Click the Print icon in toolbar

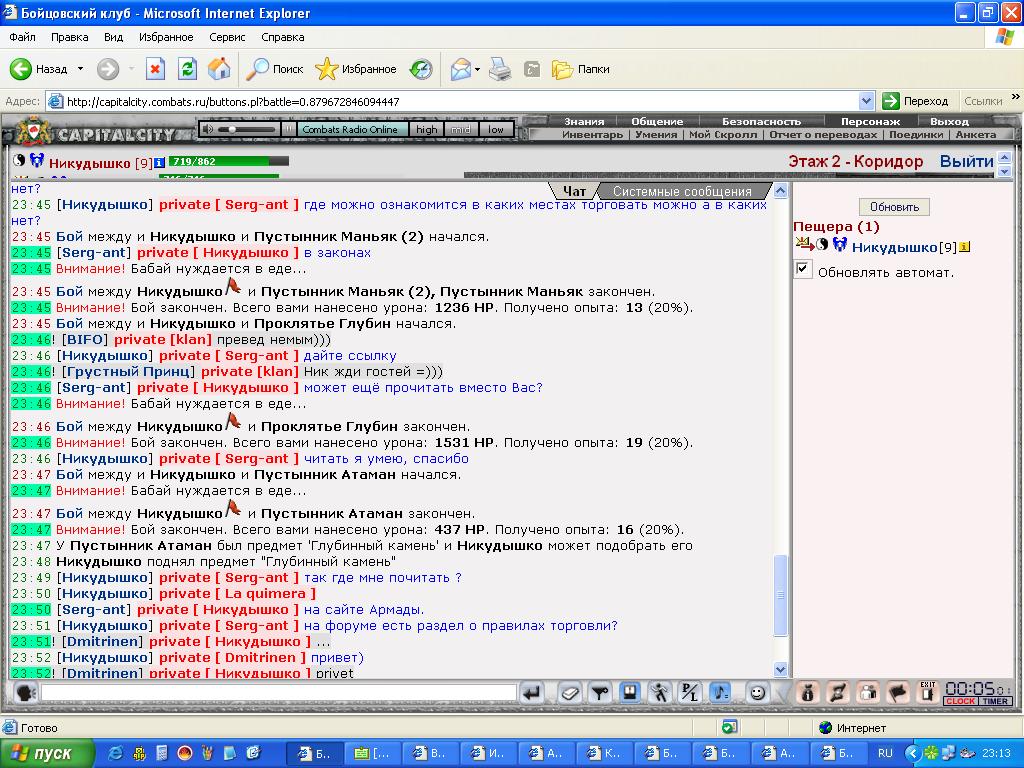[500, 69]
